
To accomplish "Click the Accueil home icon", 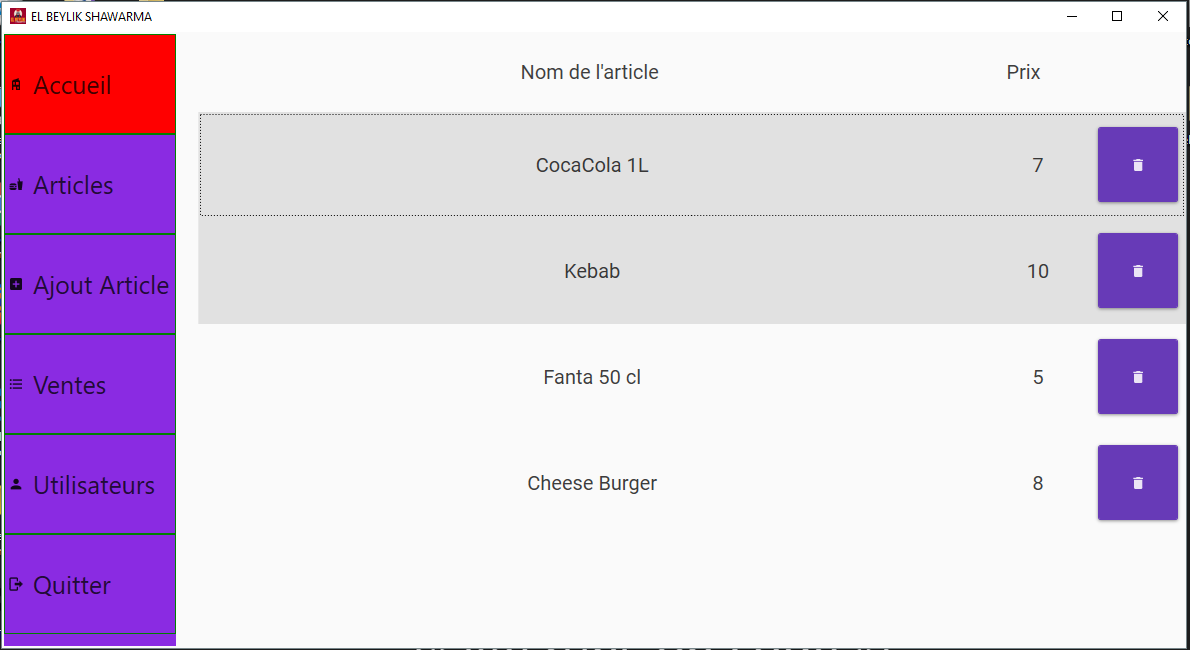I will pyautogui.click(x=16, y=86).
